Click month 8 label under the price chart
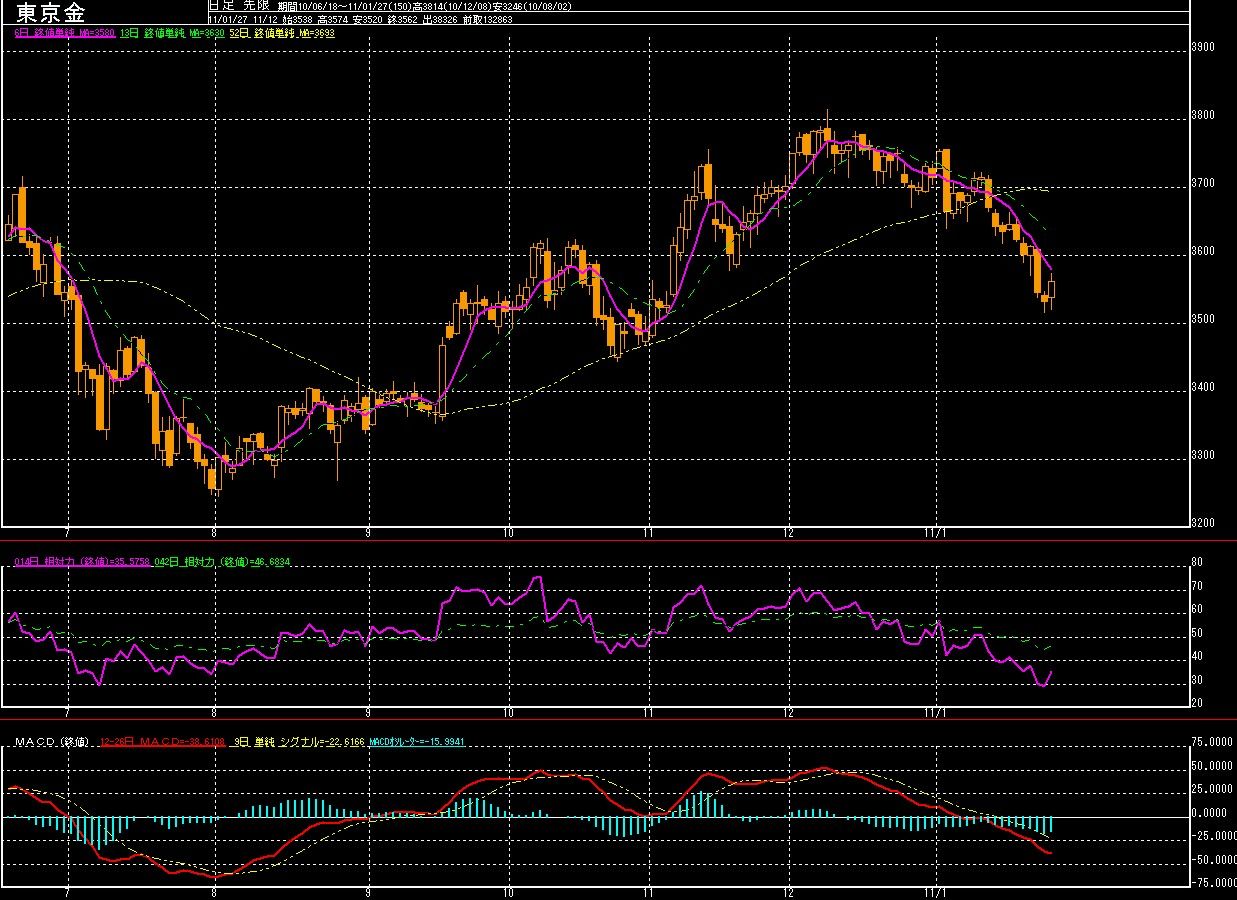This screenshot has height=900, width=1237. click(215, 533)
